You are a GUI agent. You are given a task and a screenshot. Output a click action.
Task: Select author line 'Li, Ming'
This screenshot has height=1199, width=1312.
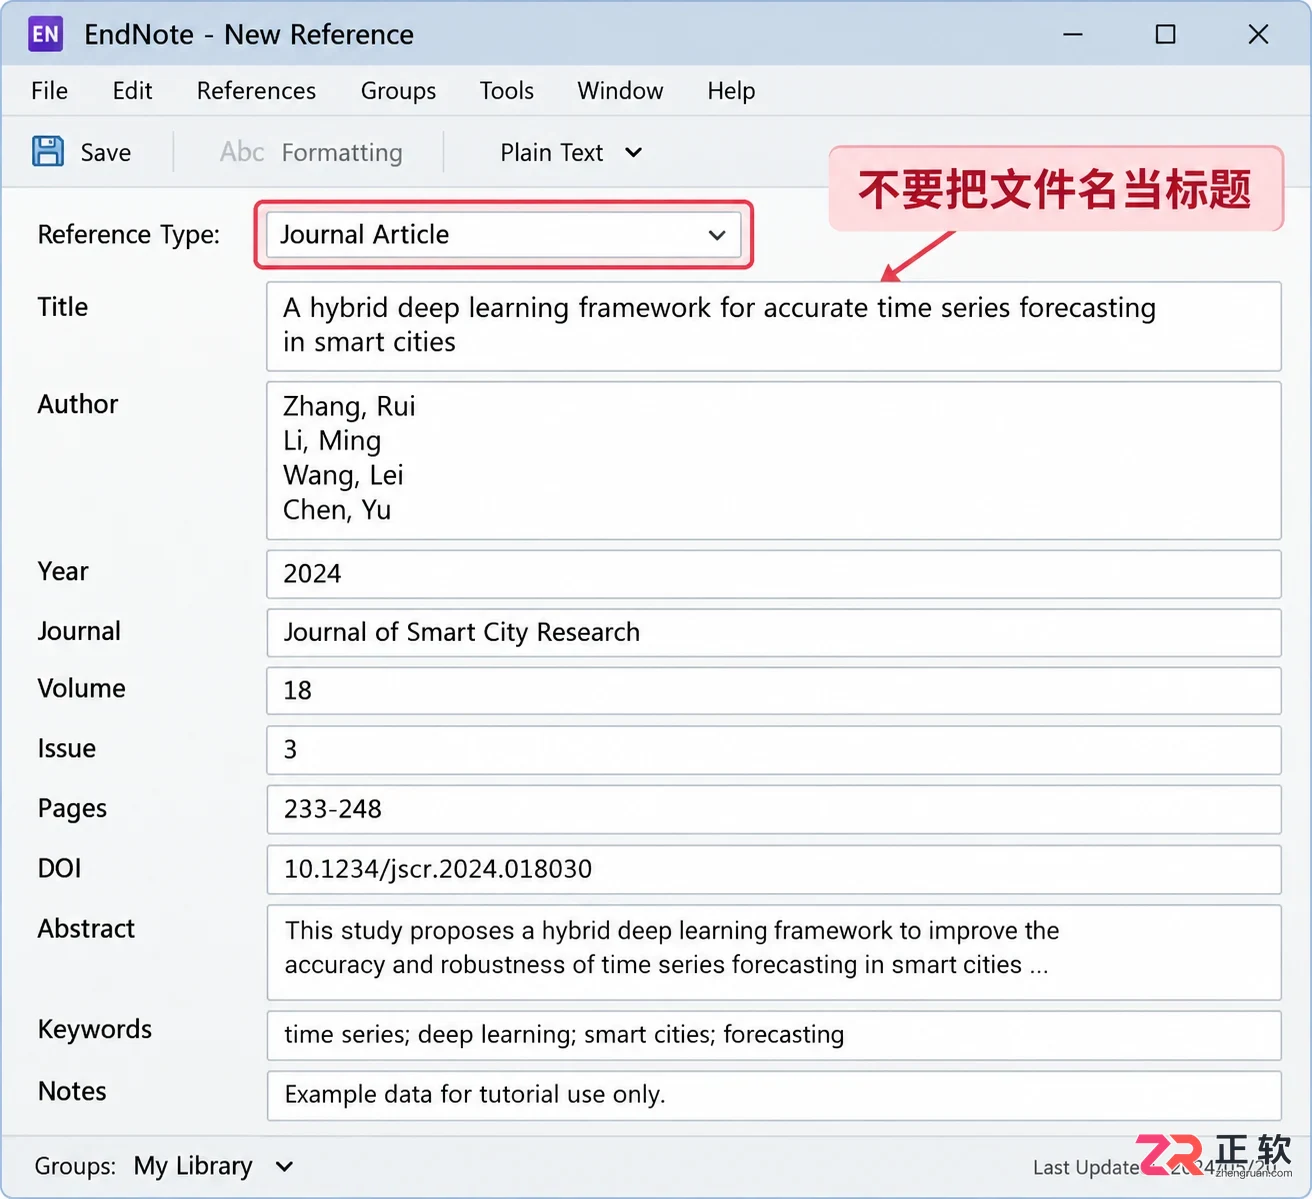(x=332, y=441)
